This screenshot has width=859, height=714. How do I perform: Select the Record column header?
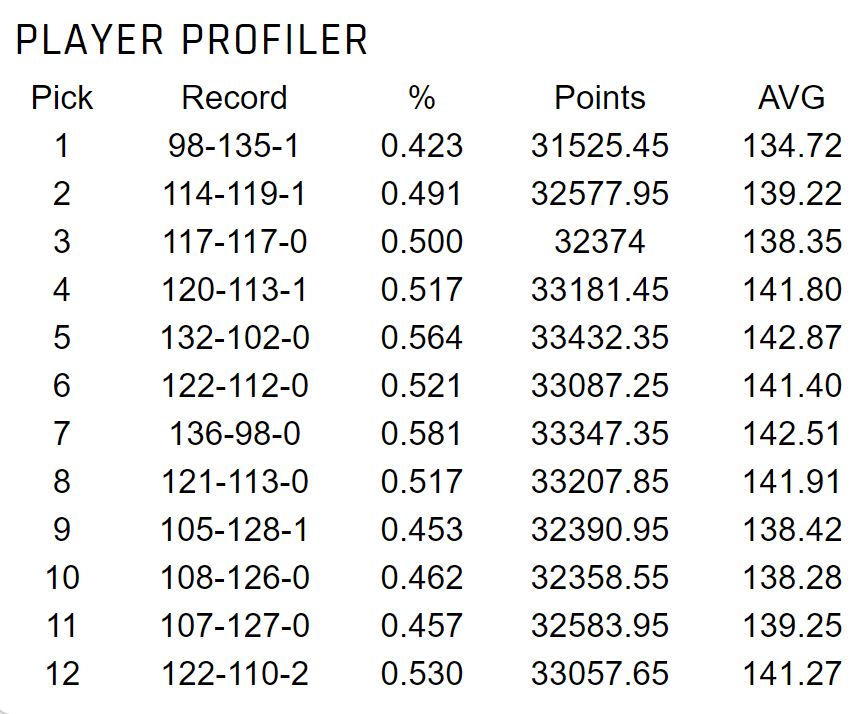[x=234, y=98]
